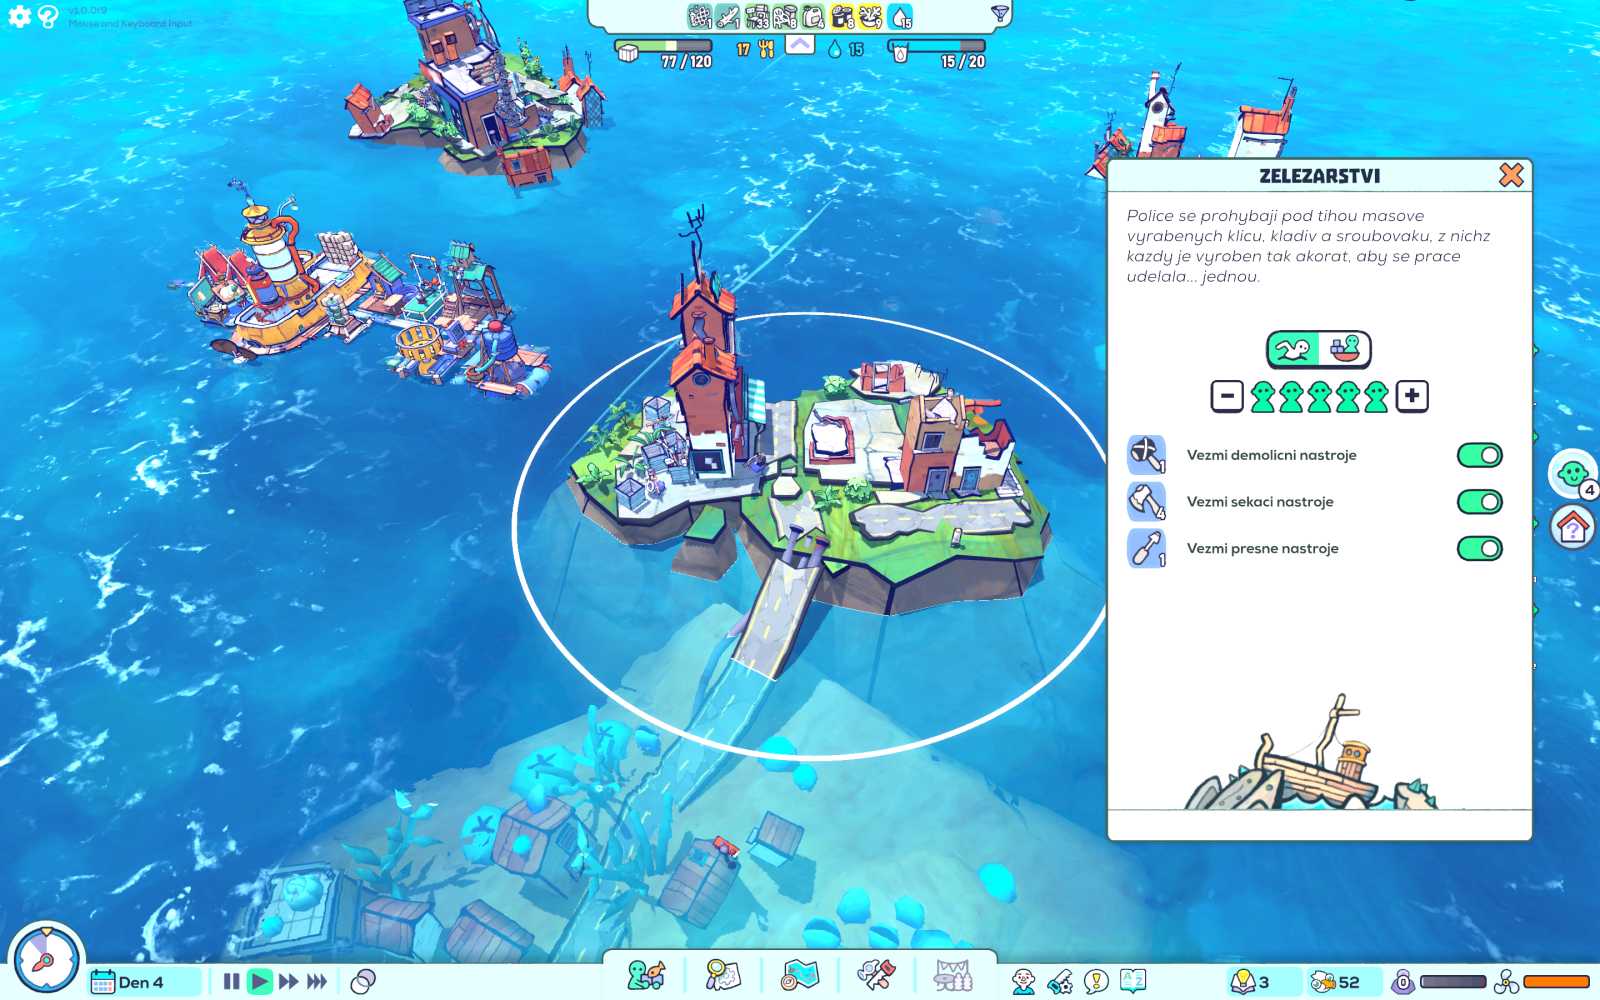Open the map target tab

click(800, 975)
